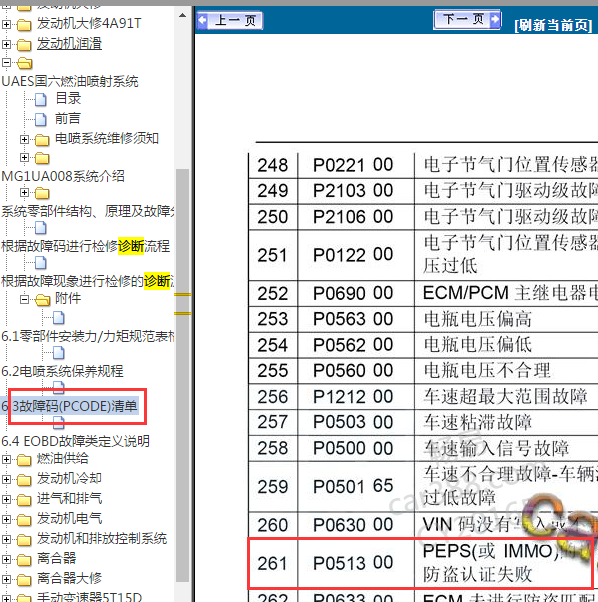The width and height of the screenshot is (598, 602).
Task: Click the 发动机冷却 folder icon
Action: click(x=24, y=480)
